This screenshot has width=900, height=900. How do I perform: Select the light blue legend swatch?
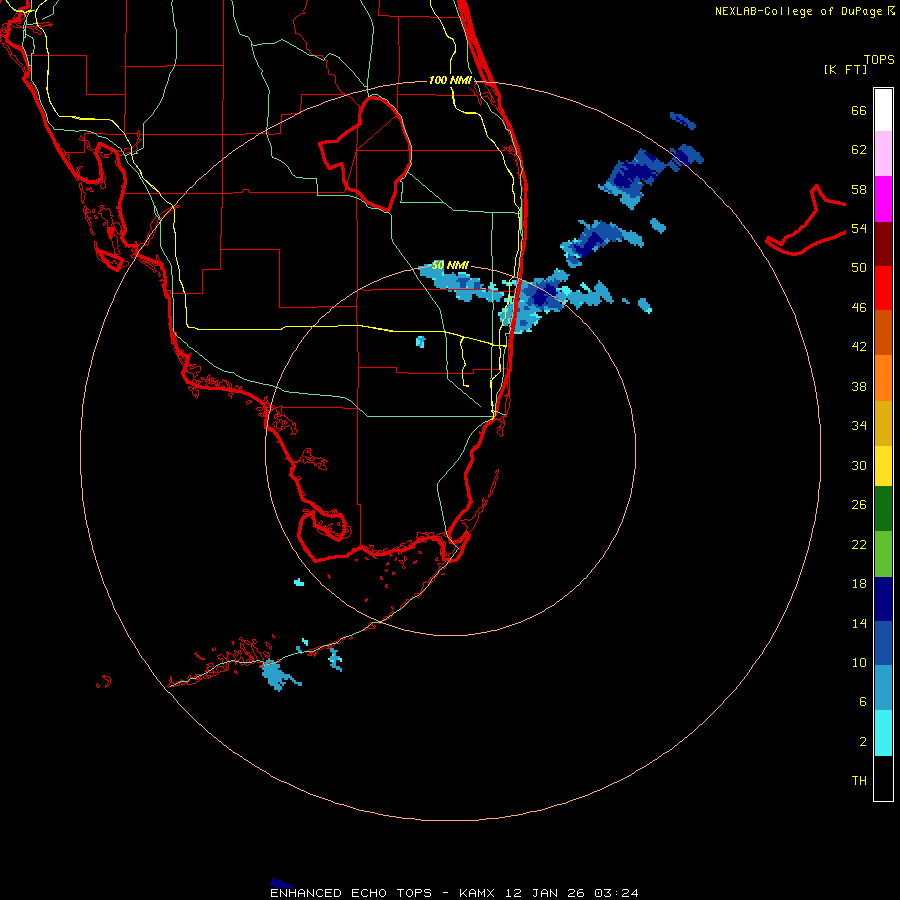point(883,688)
